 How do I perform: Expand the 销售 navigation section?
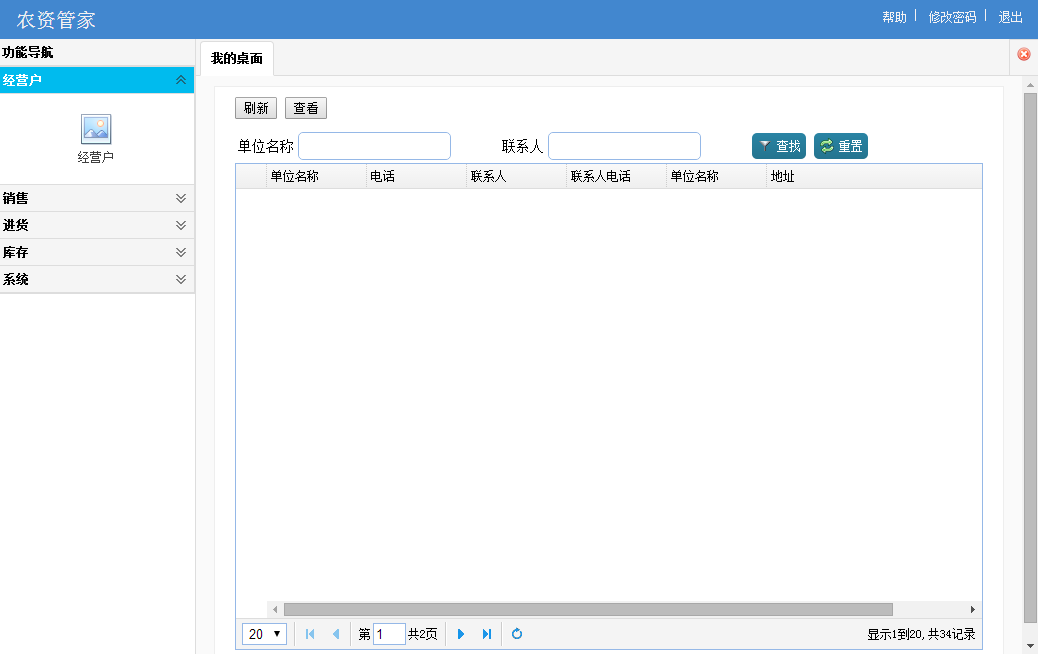[181, 198]
